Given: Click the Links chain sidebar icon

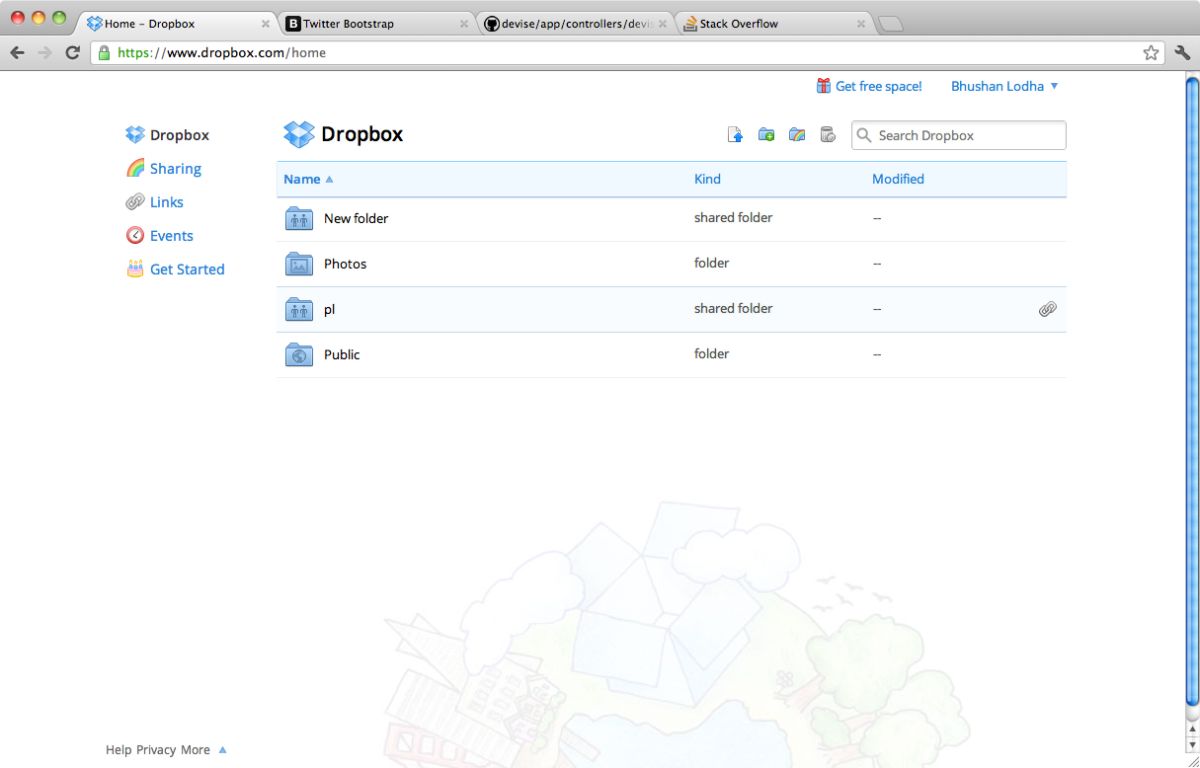Looking at the screenshot, I should (x=135, y=202).
